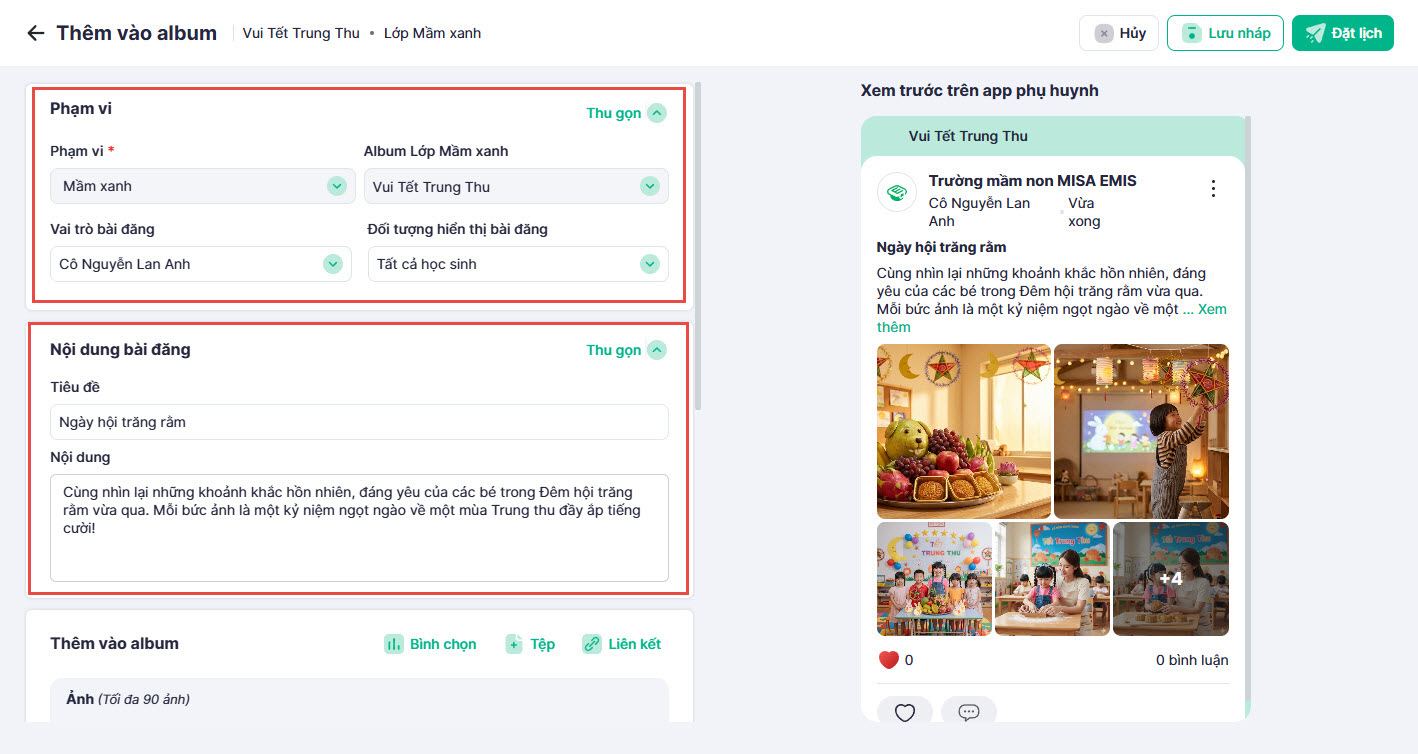Collapse the Phạm vi section with Thu gọn
The height and width of the screenshot is (754, 1418).
coord(625,113)
